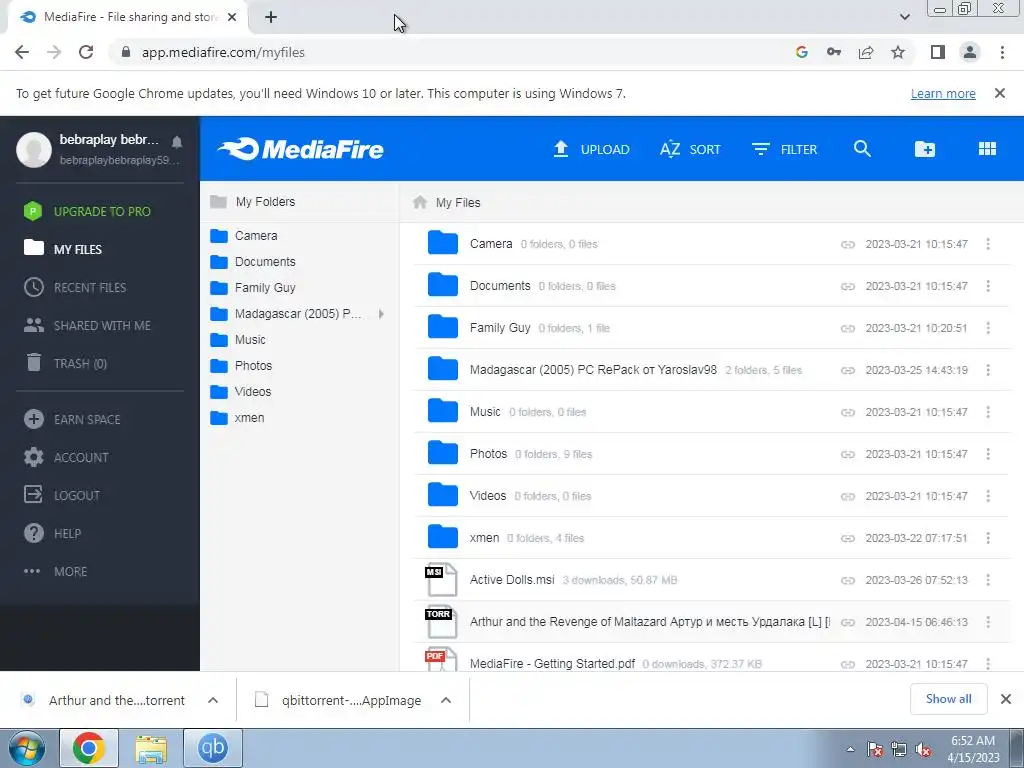Click the Learn more link
Viewport: 1024px width, 768px height.
pos(943,93)
